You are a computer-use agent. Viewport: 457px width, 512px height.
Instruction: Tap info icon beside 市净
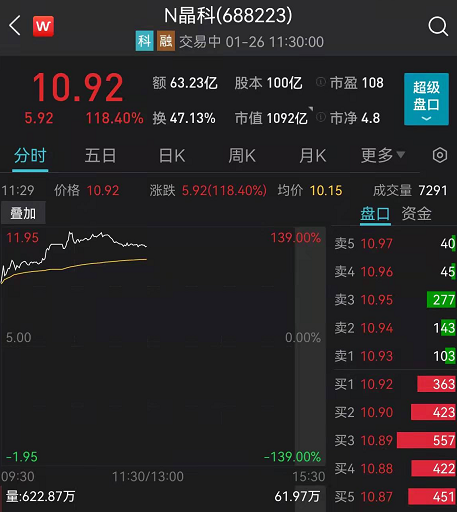320,117
